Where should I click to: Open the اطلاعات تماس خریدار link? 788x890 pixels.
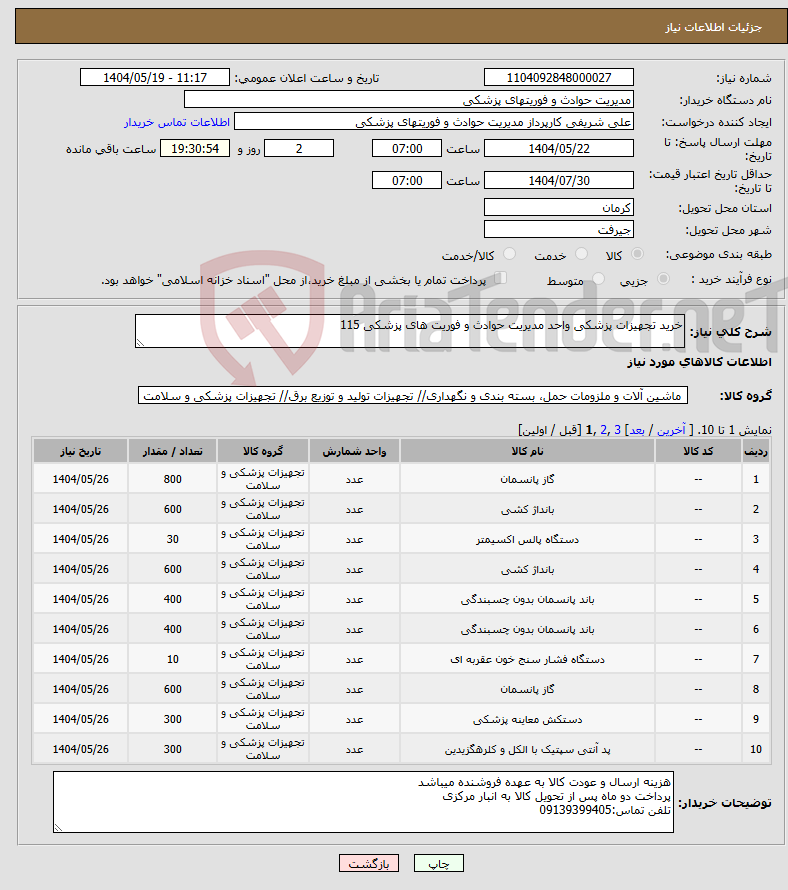[177, 122]
